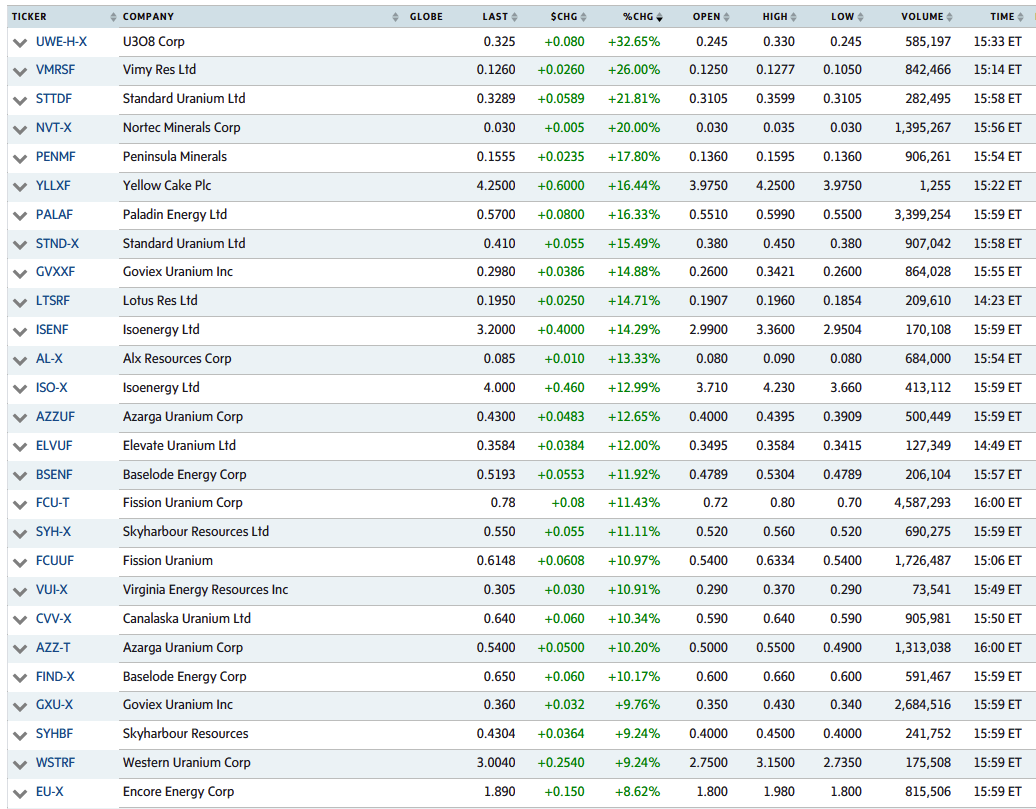Click the VOLUME column header label
Screen dimensions: 1036x809
tap(922, 17)
